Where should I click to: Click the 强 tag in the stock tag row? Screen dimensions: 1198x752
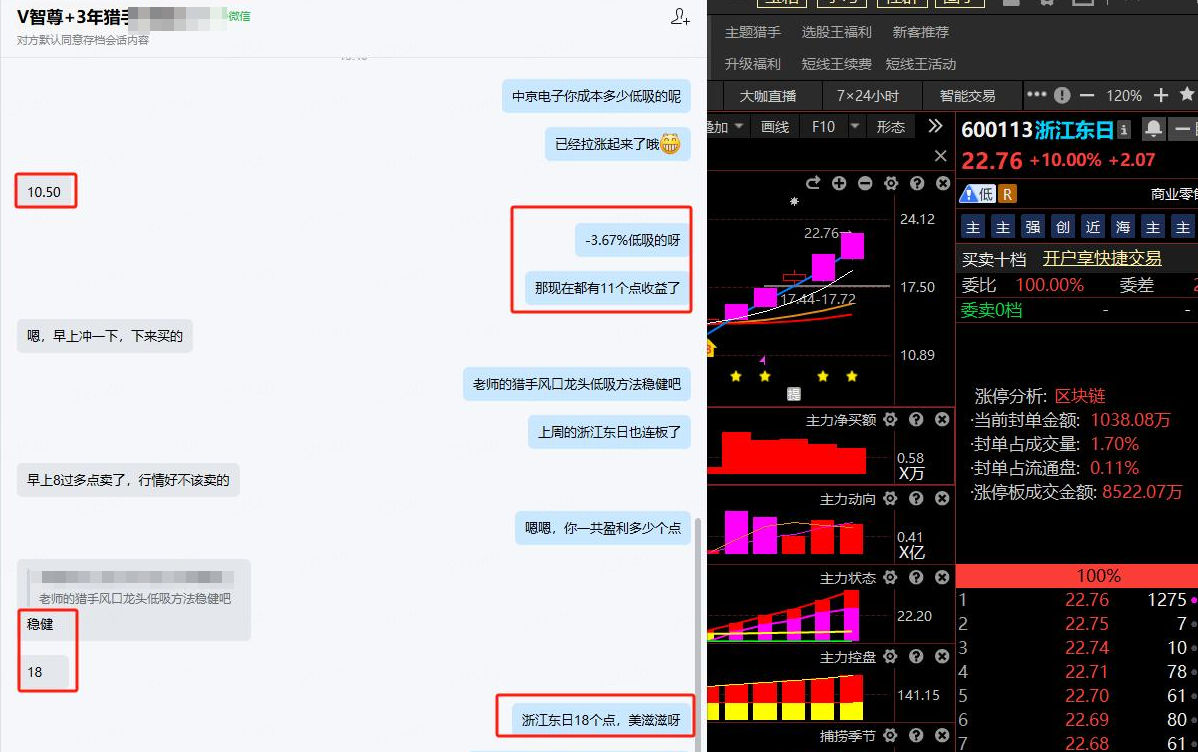coord(1033,227)
